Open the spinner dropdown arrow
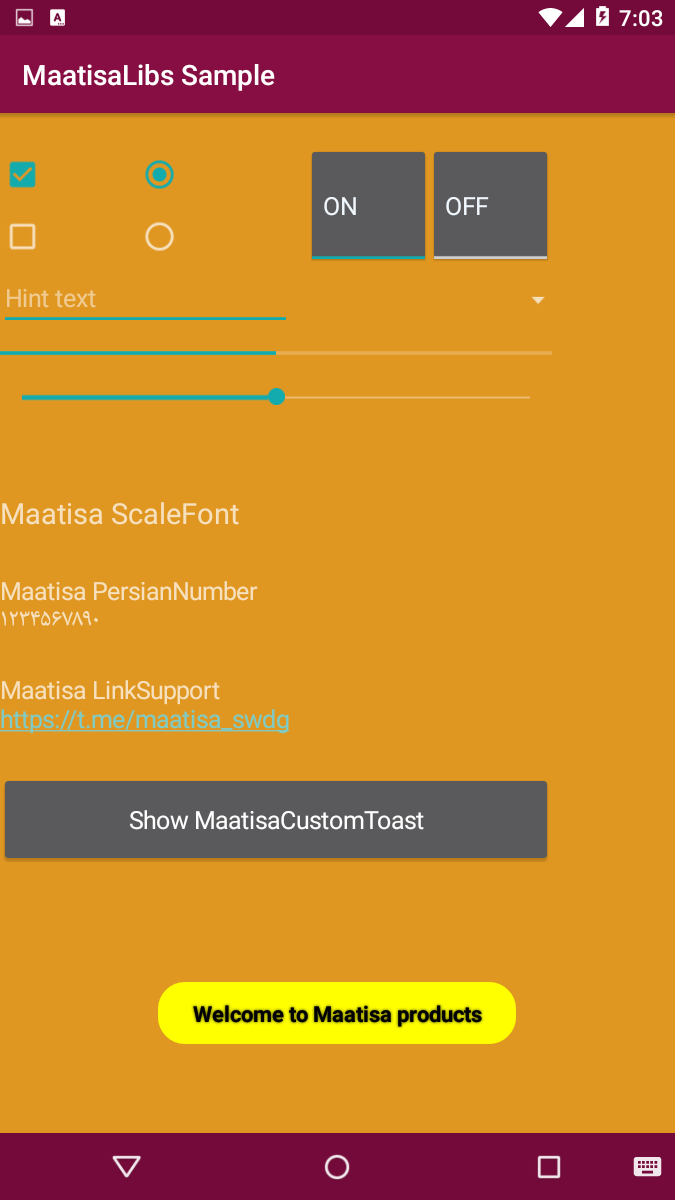Image resolution: width=675 pixels, height=1200 pixels. 538,299
